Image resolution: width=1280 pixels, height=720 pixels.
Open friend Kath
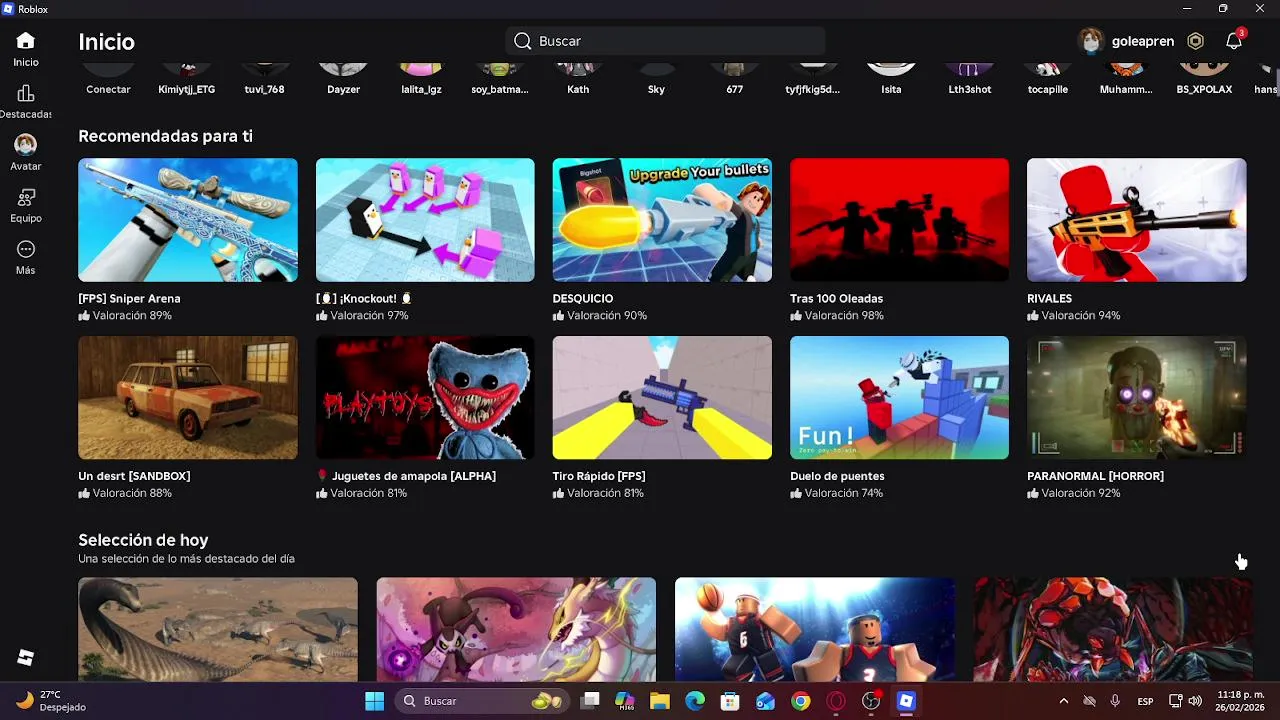coord(578,80)
